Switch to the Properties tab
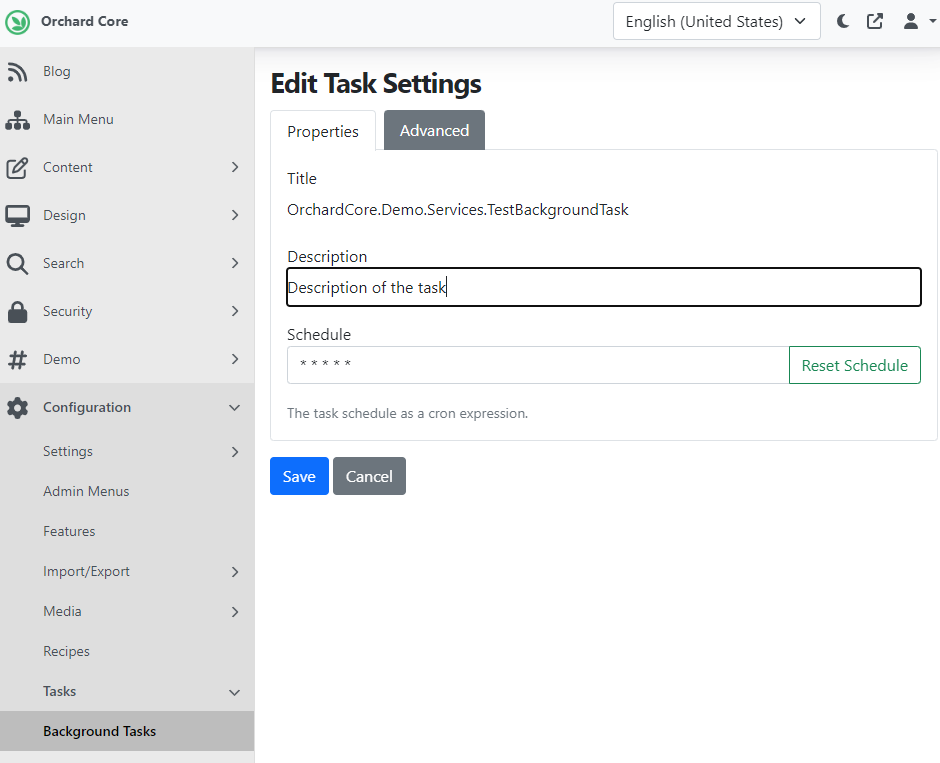This screenshot has width=940, height=763. pyautogui.click(x=323, y=131)
